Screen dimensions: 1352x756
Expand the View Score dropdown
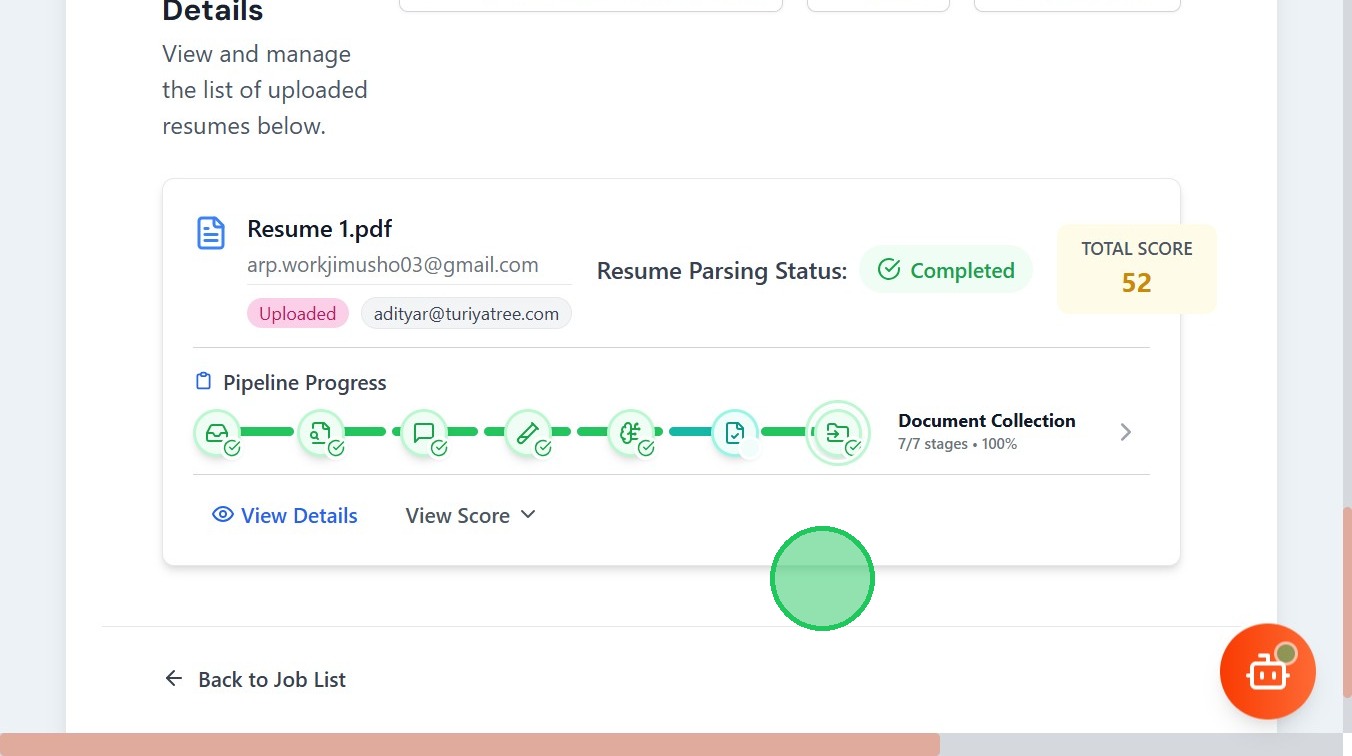[x=471, y=515]
